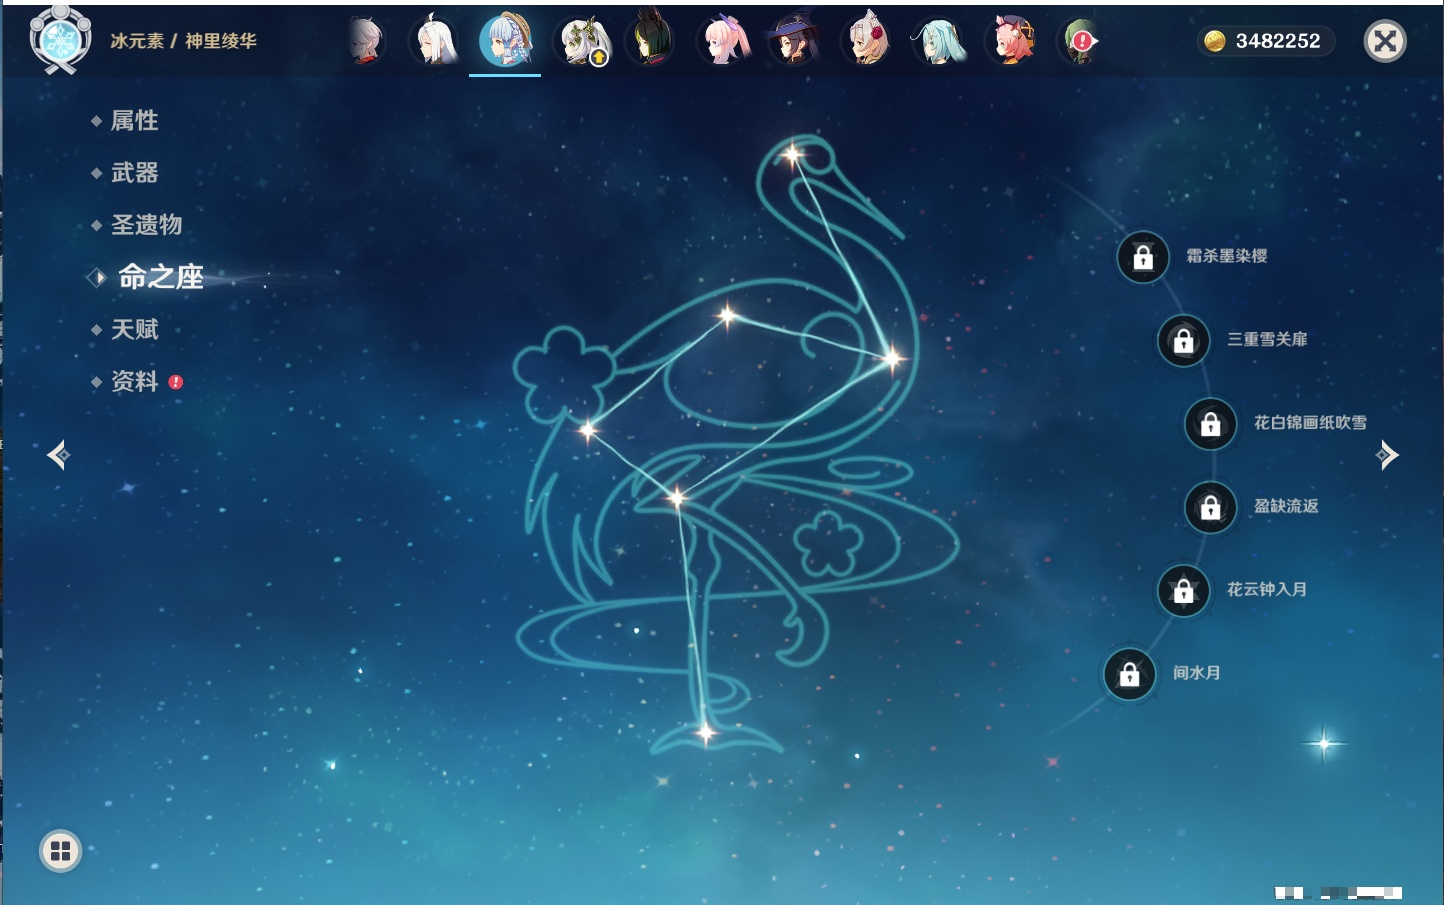Click the star atop the crane's wing
This screenshot has height=905, width=1444.
coord(727,317)
